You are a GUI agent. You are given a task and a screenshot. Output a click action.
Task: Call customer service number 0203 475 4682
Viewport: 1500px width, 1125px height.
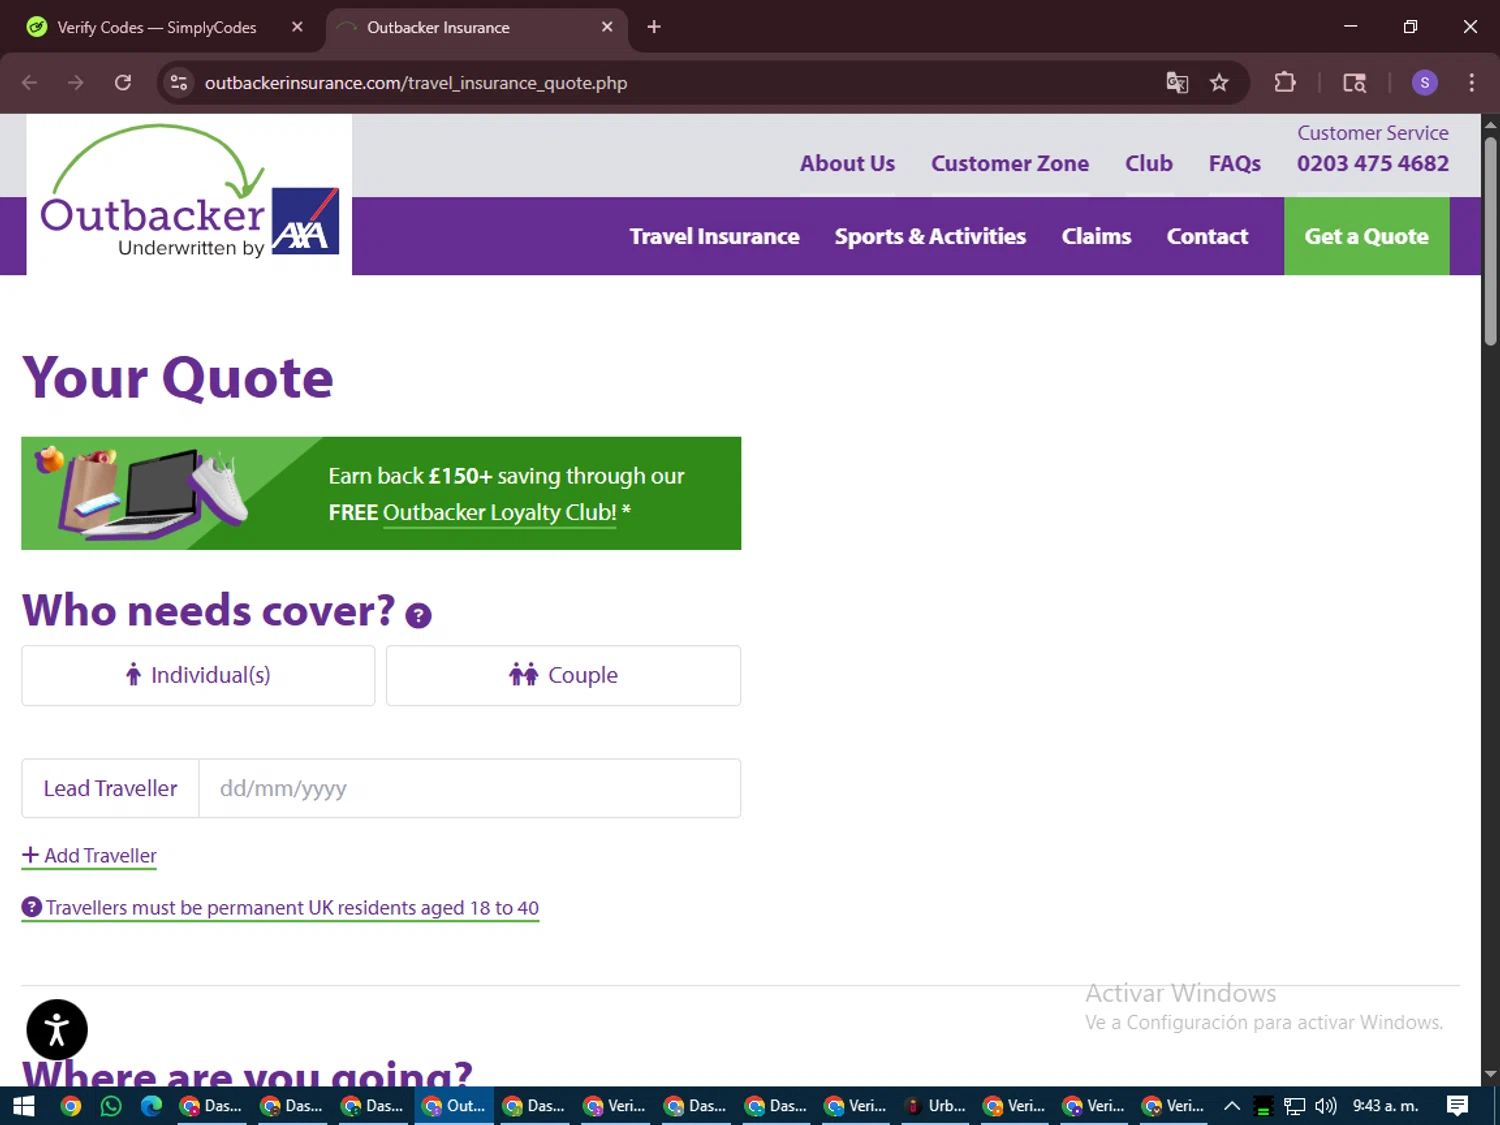[1372, 163]
